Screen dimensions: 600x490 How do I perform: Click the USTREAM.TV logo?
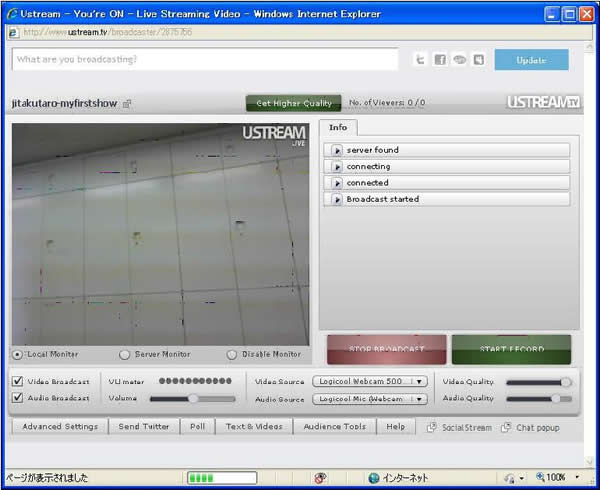pos(543,102)
